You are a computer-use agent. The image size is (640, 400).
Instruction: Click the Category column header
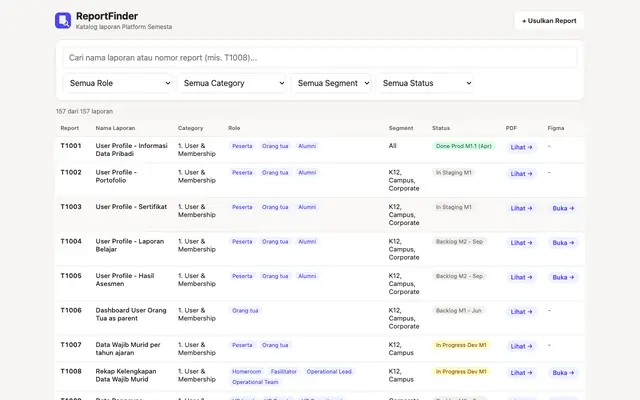click(x=190, y=128)
